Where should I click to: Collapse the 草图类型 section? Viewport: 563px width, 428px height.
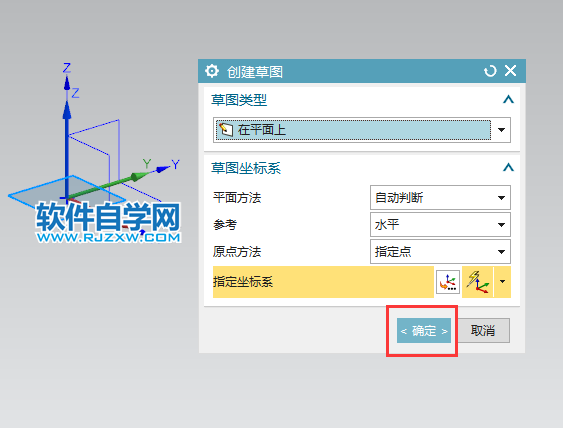coord(508,99)
